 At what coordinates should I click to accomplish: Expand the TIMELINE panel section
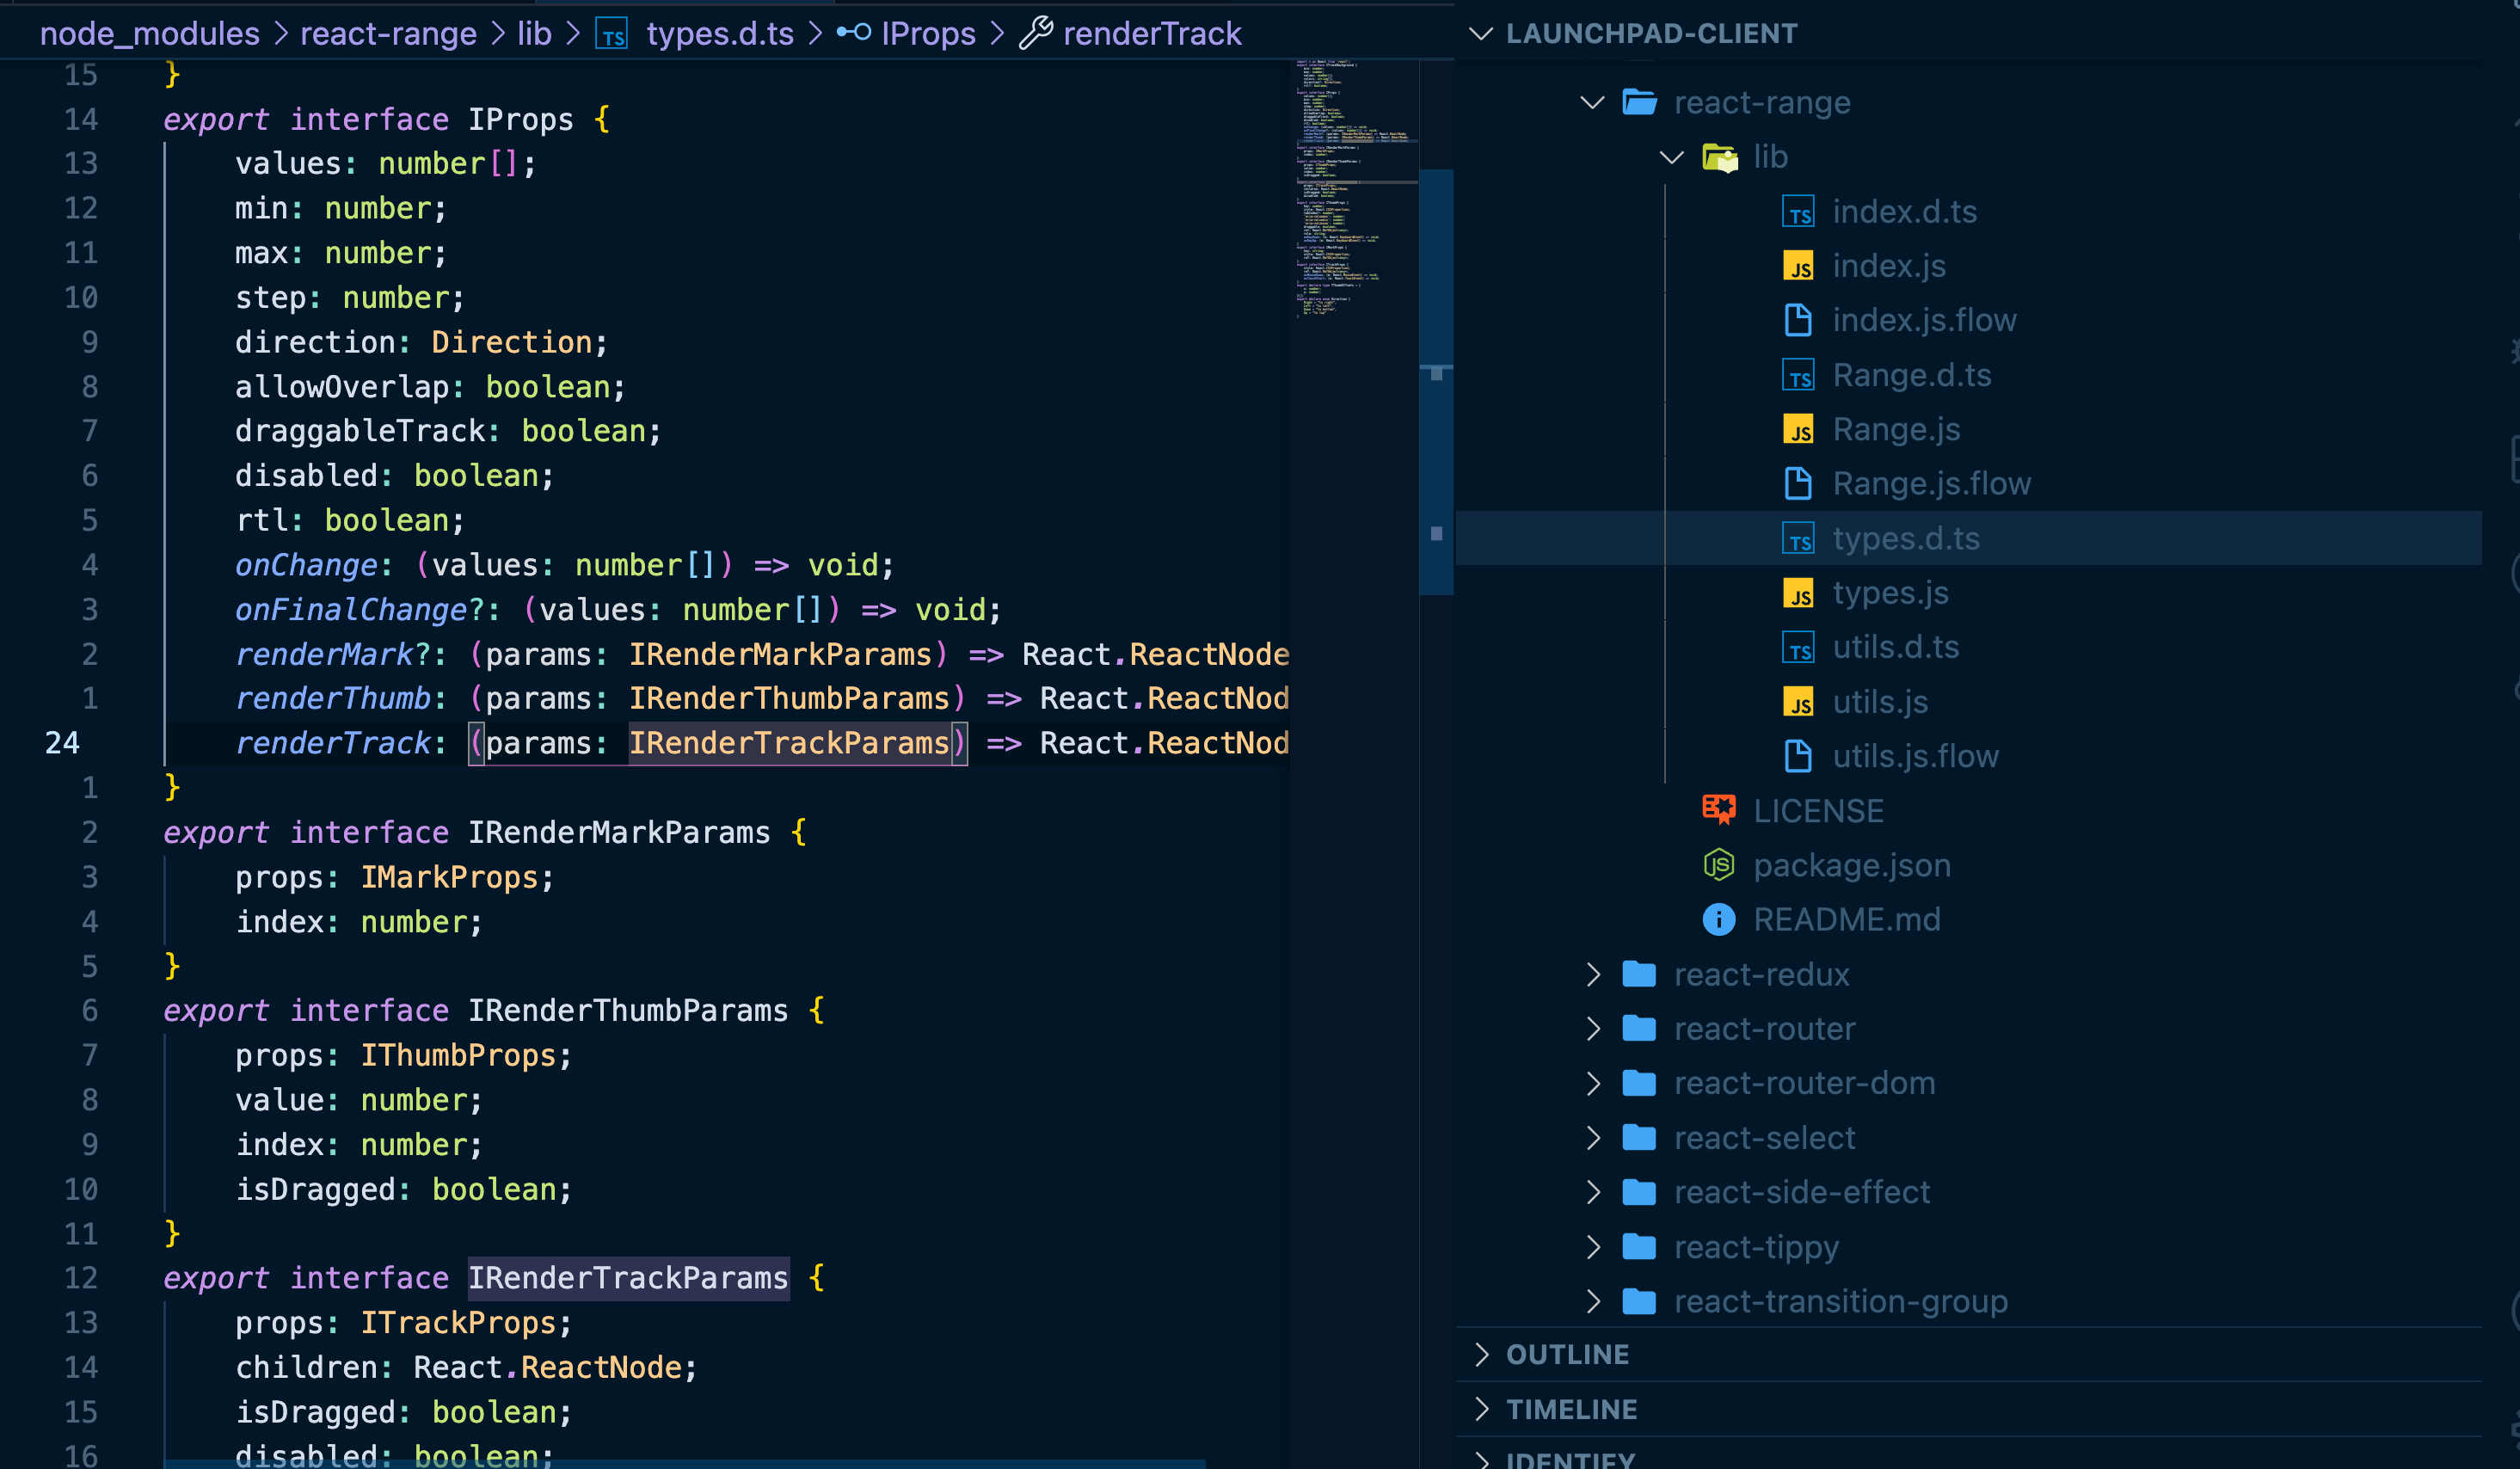pyautogui.click(x=1571, y=1409)
